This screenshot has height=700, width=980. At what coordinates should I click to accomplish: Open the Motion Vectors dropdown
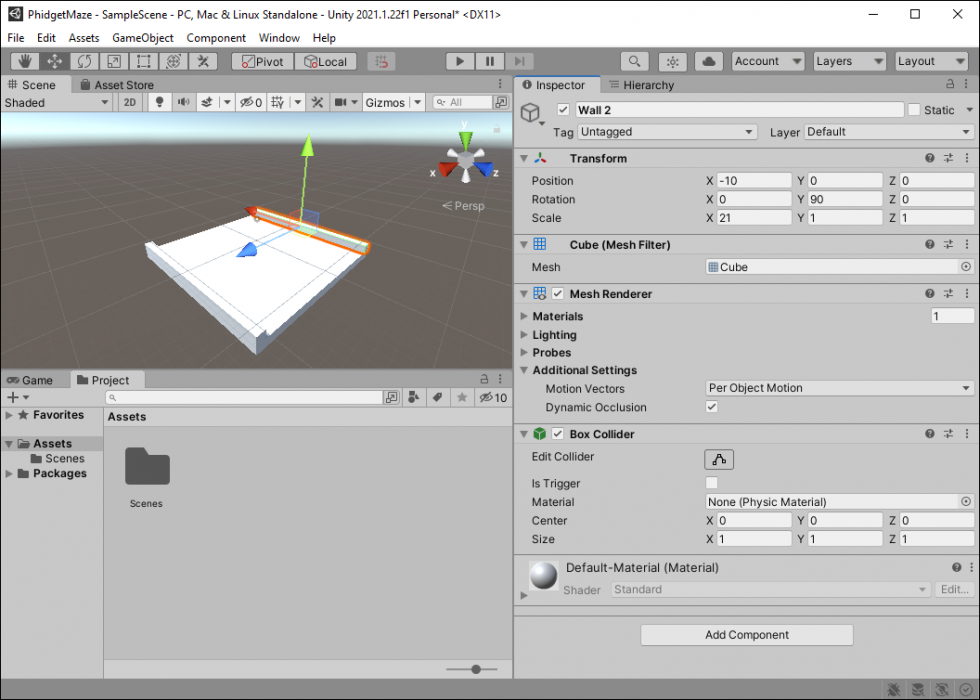pyautogui.click(x=839, y=388)
